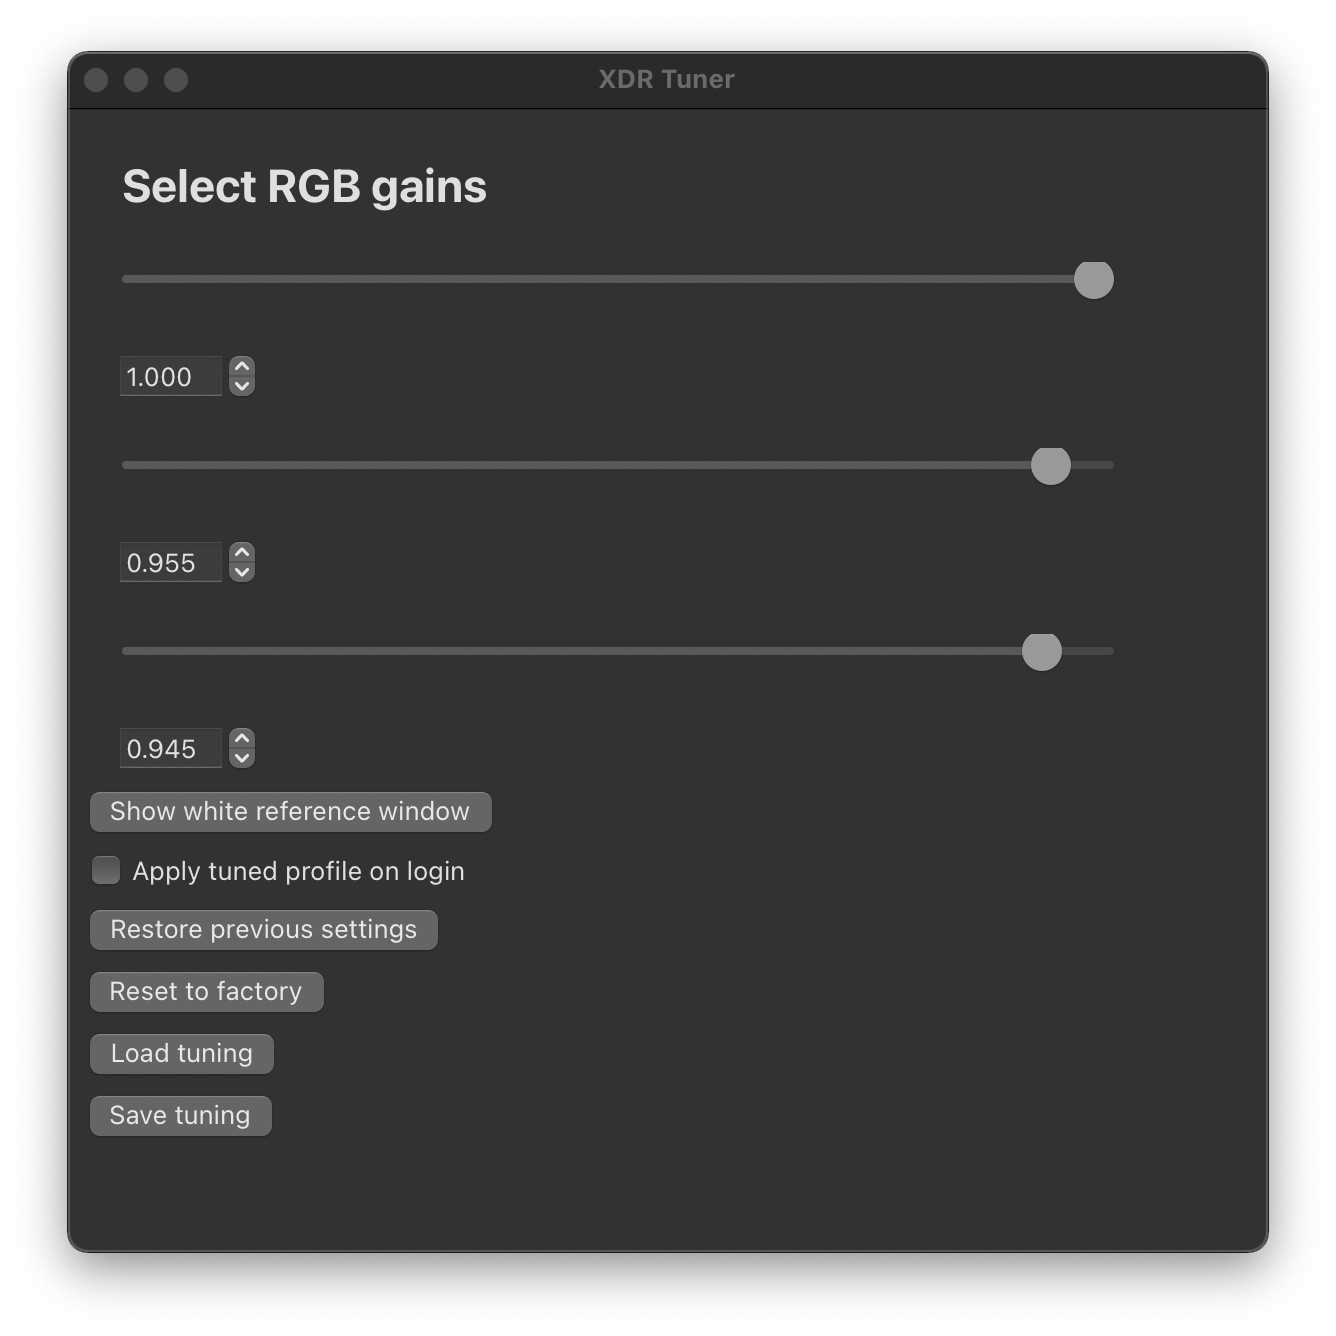Select the 0.955 gain value field
This screenshot has width=1336, height=1336.
170,562
